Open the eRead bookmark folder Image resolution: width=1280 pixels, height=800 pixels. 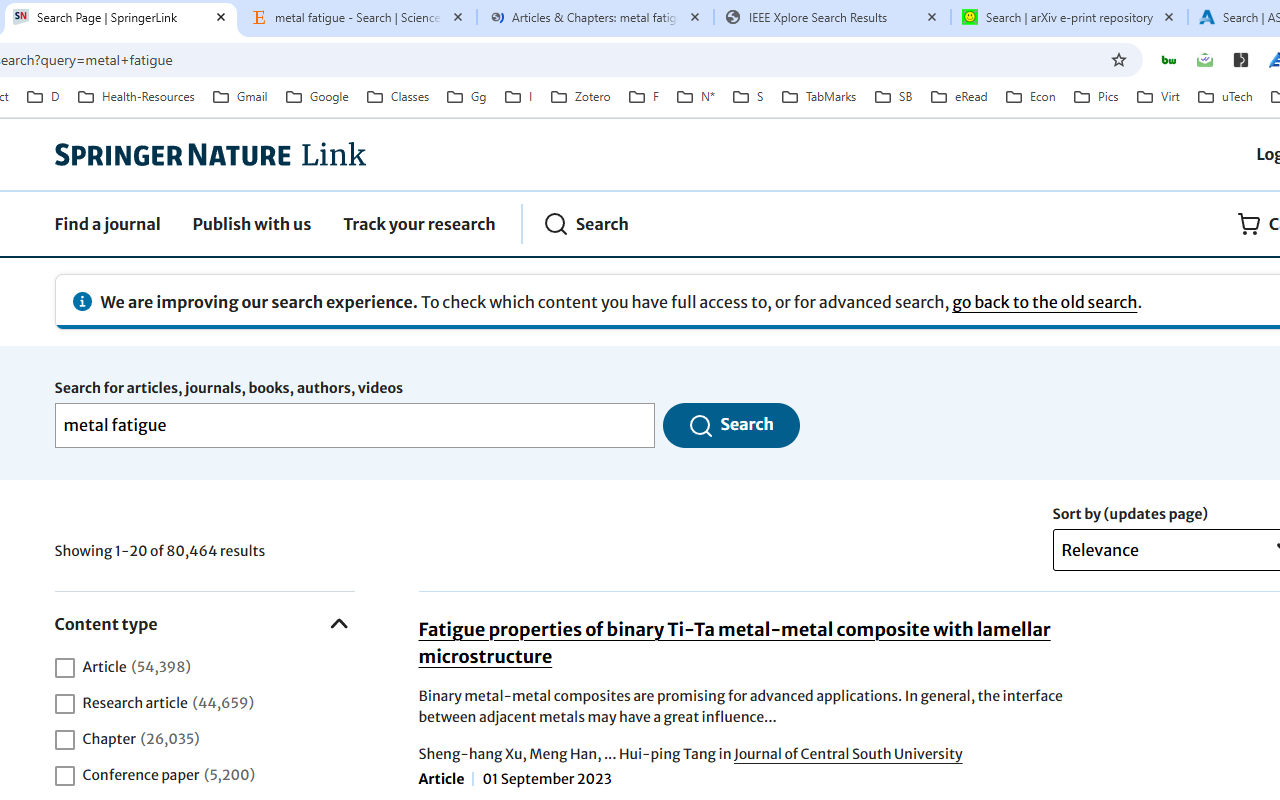click(x=959, y=97)
